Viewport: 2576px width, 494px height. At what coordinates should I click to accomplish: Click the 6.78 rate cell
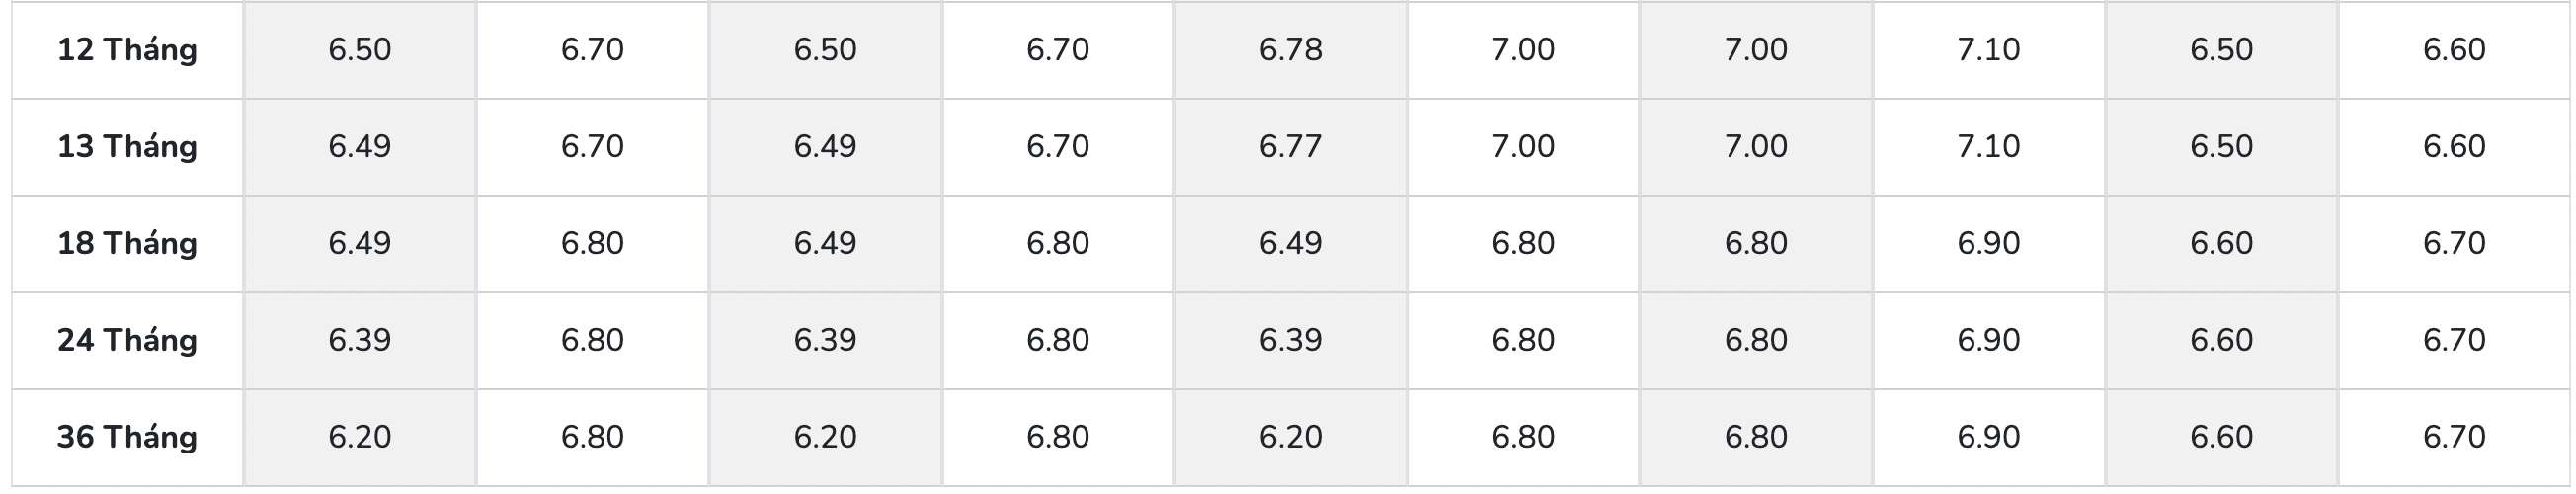point(1290,49)
